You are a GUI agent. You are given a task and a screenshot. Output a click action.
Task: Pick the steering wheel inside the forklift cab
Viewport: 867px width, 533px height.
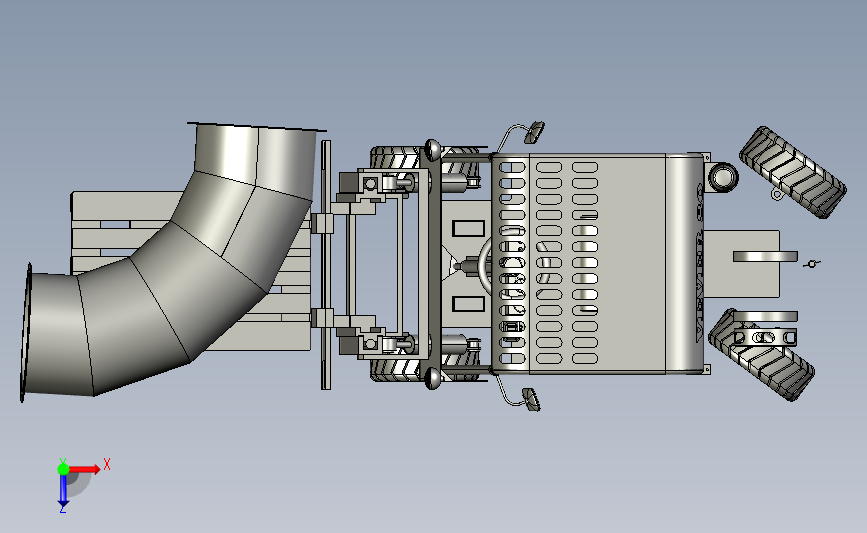pos(485,265)
